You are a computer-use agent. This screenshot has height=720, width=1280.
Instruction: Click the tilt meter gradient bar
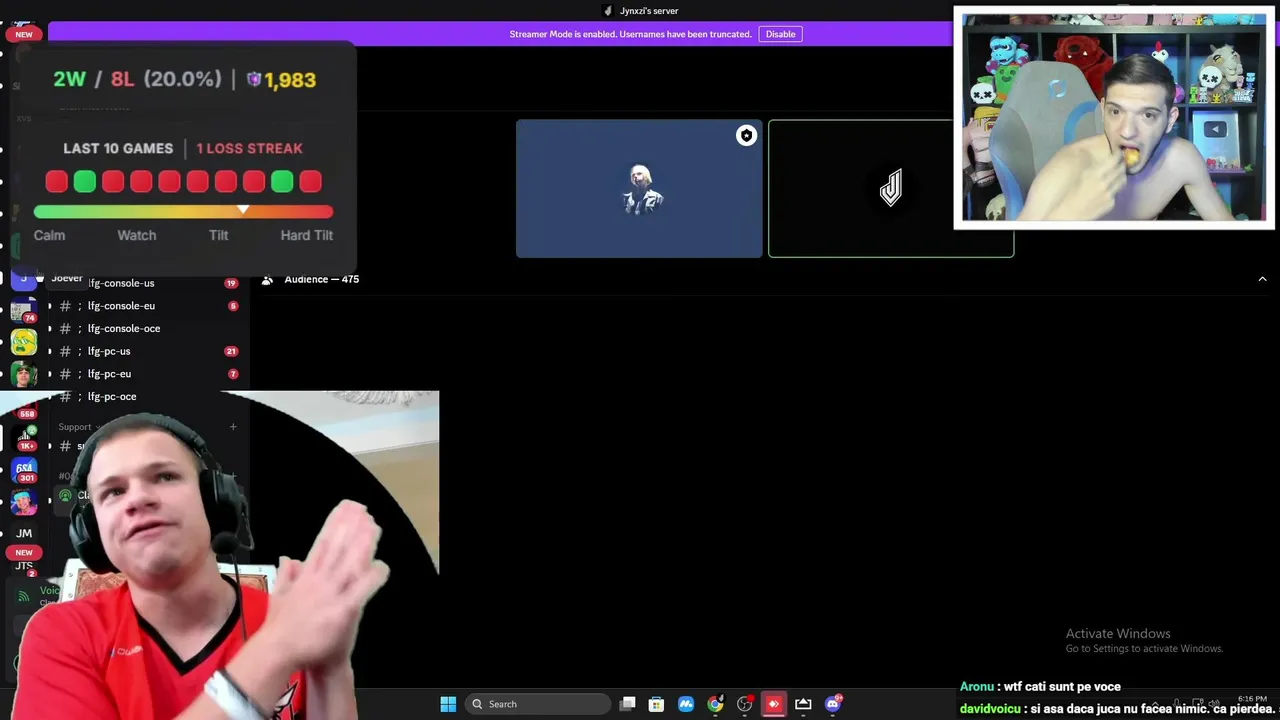183,211
